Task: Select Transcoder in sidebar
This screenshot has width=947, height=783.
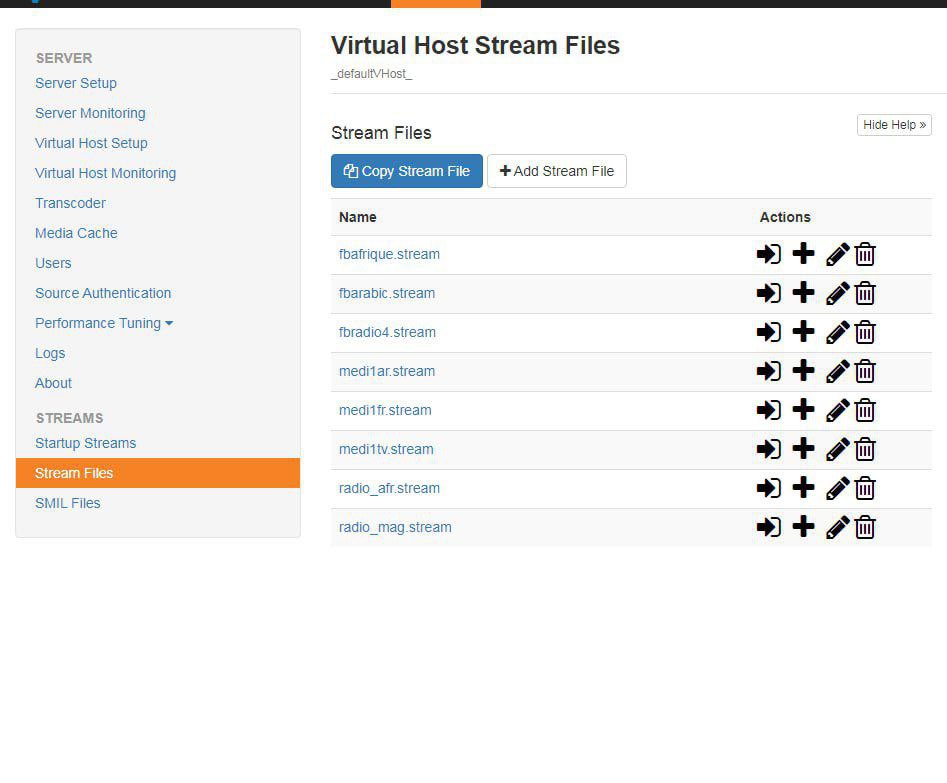Action: tap(70, 203)
